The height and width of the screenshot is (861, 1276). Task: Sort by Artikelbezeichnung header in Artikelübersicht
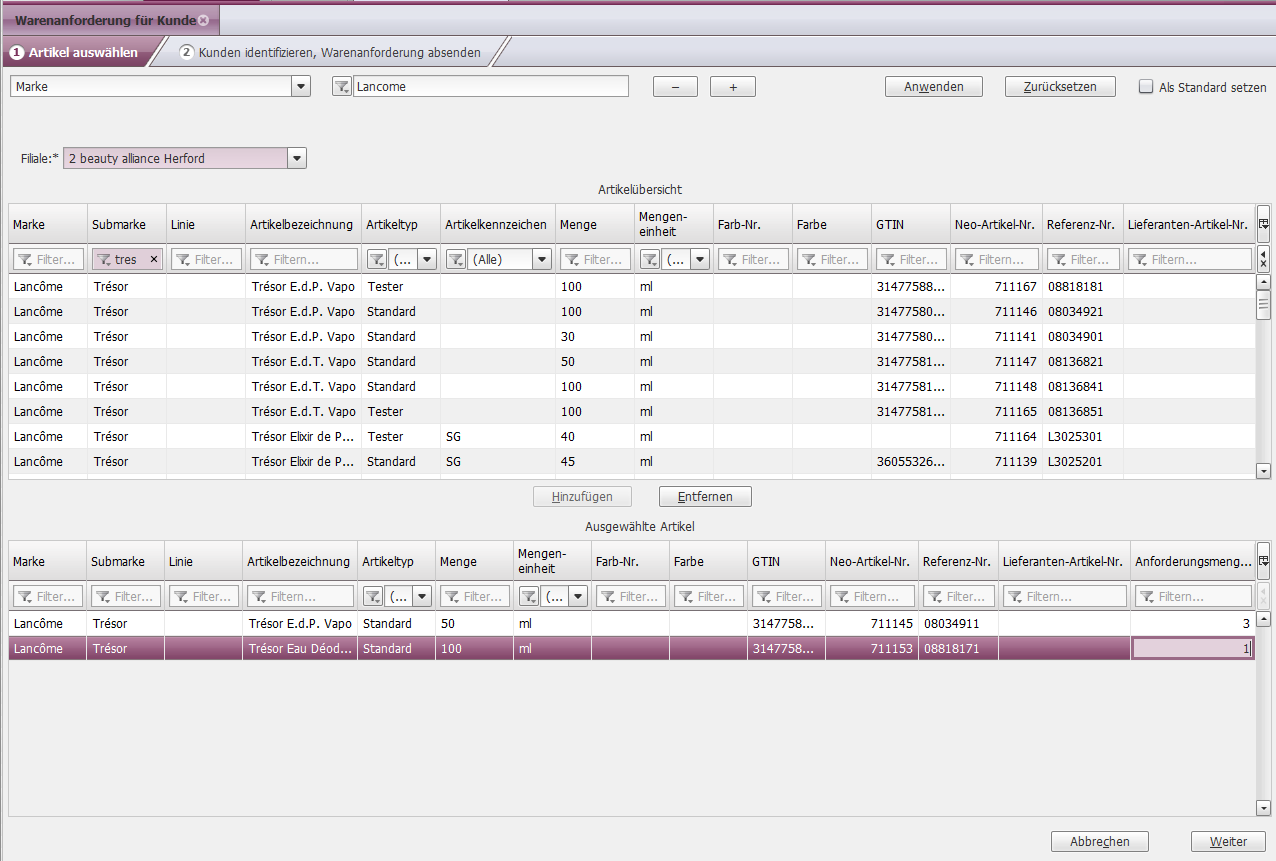tap(304, 224)
